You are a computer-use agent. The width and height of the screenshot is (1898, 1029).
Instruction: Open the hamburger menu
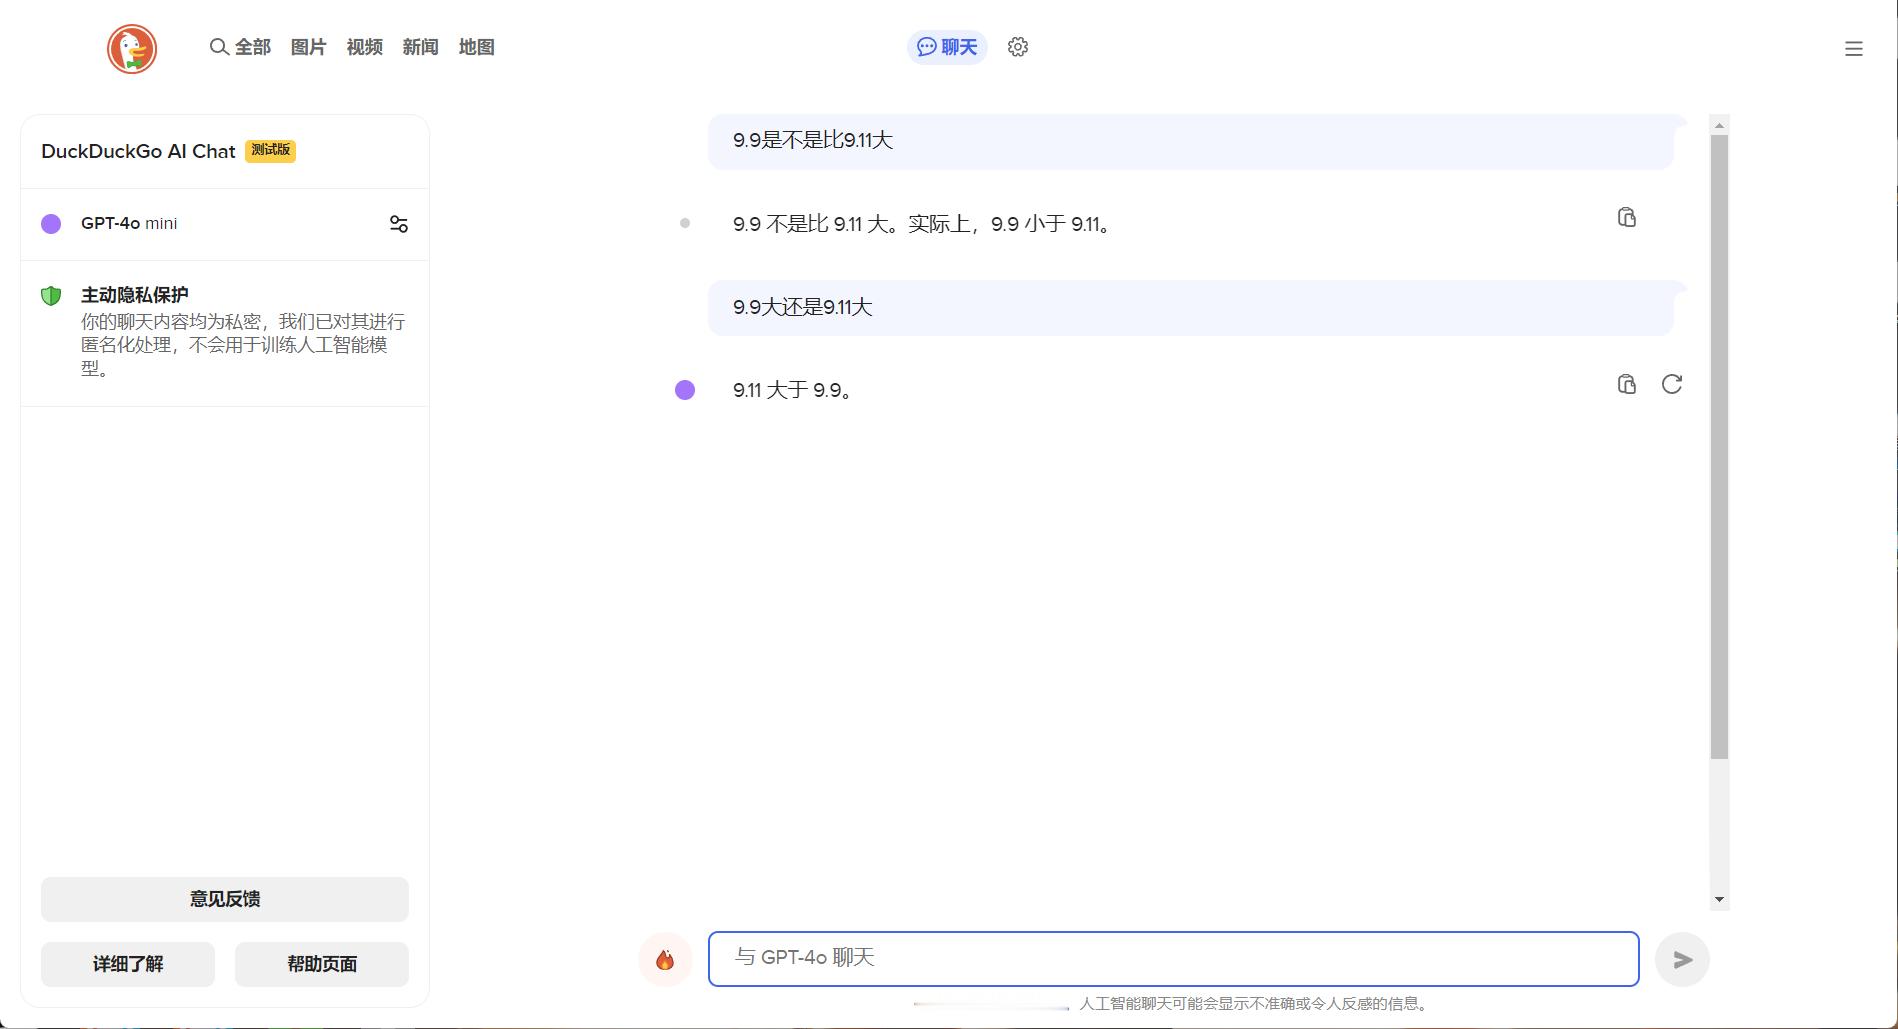pyautogui.click(x=1854, y=49)
